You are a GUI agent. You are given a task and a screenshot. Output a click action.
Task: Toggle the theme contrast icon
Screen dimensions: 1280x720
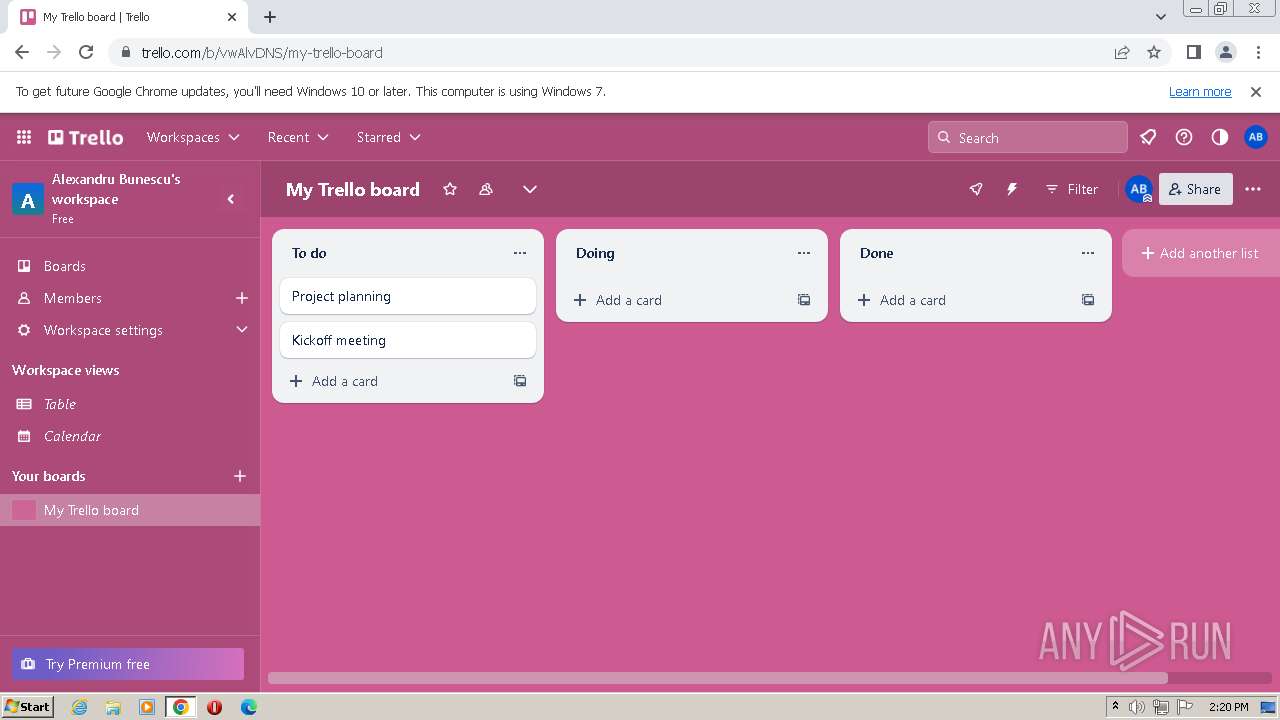[x=1220, y=137]
